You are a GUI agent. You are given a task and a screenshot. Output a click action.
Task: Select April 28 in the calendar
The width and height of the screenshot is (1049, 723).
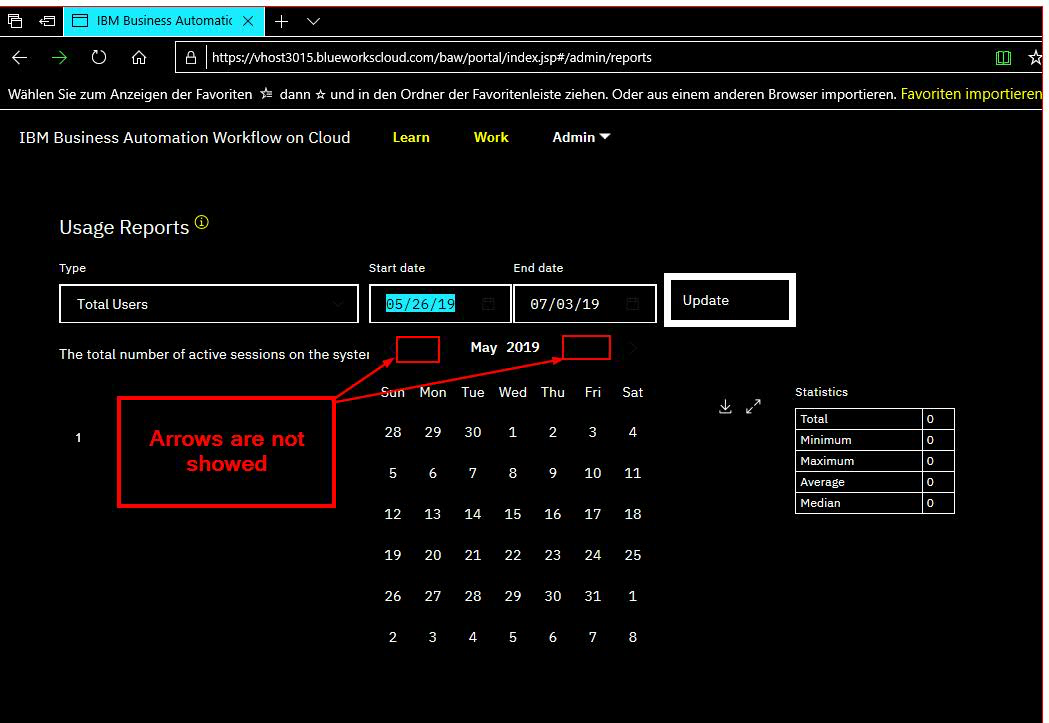[393, 432]
